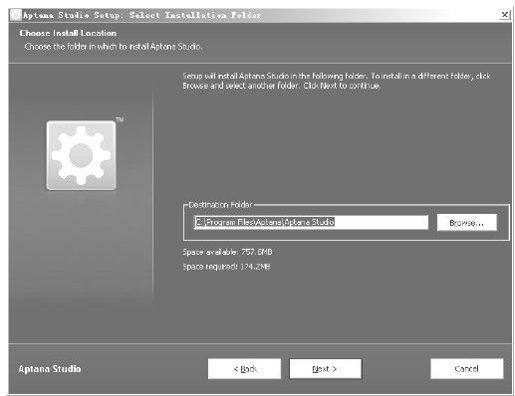Click the setup instruction paragraph text

(336, 81)
